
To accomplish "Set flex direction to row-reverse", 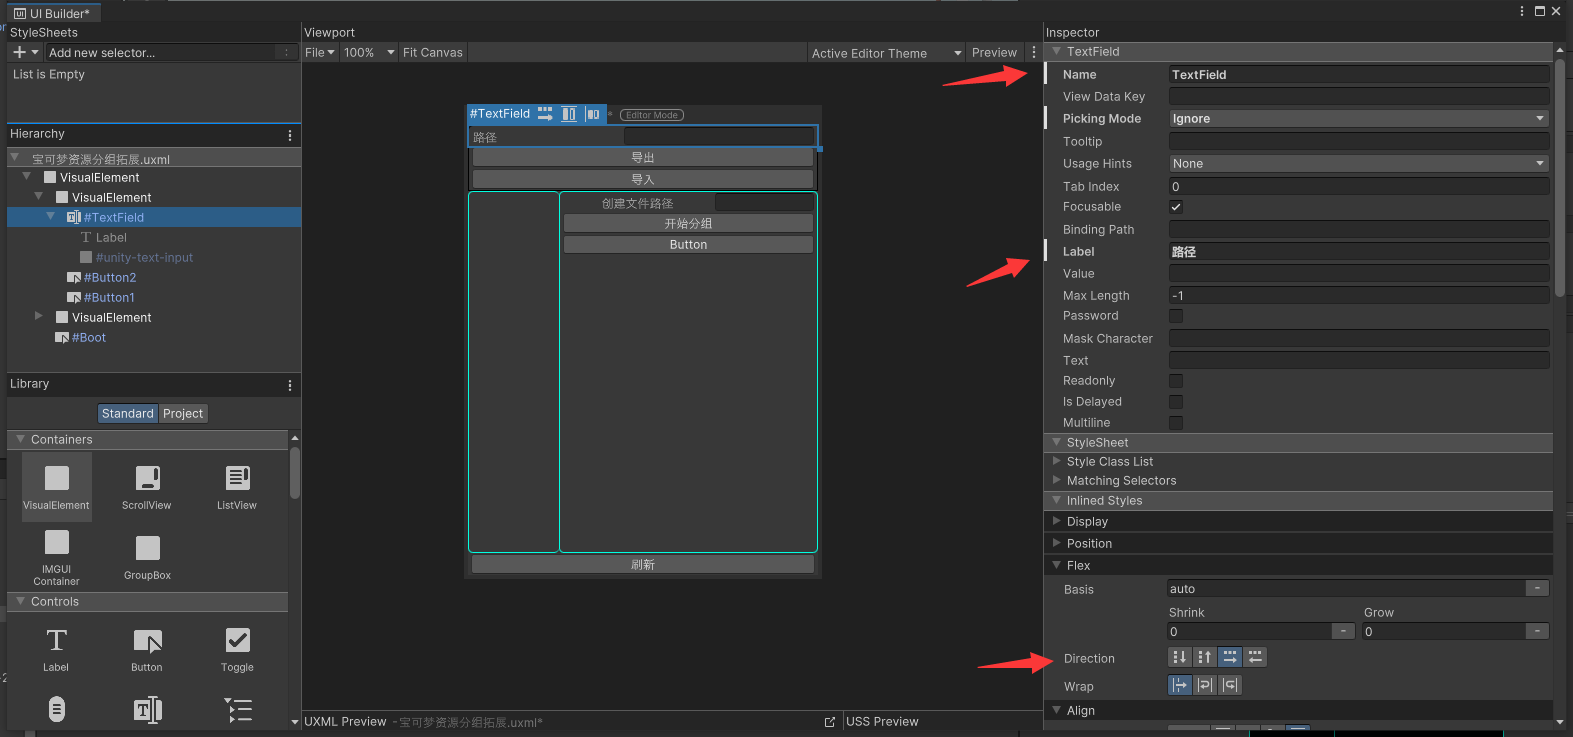I will [1255, 657].
